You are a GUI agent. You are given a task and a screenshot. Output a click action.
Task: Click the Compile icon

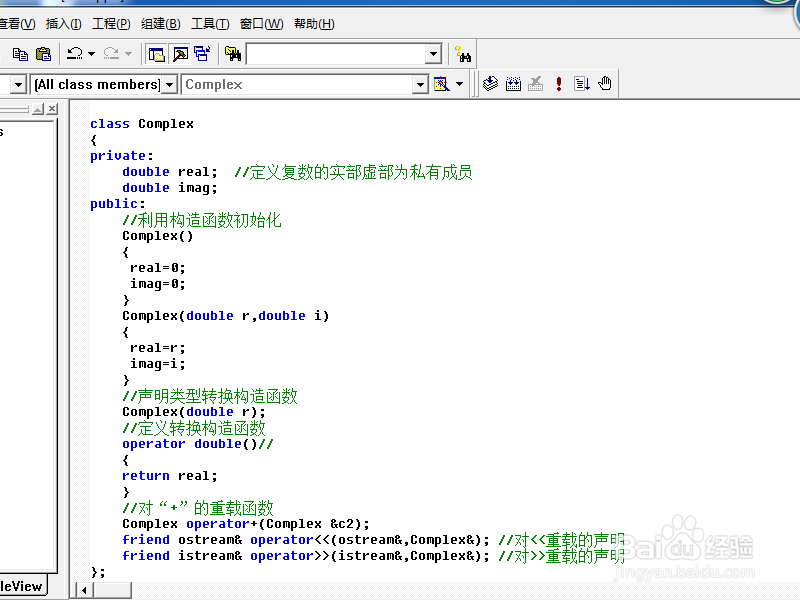(490, 84)
